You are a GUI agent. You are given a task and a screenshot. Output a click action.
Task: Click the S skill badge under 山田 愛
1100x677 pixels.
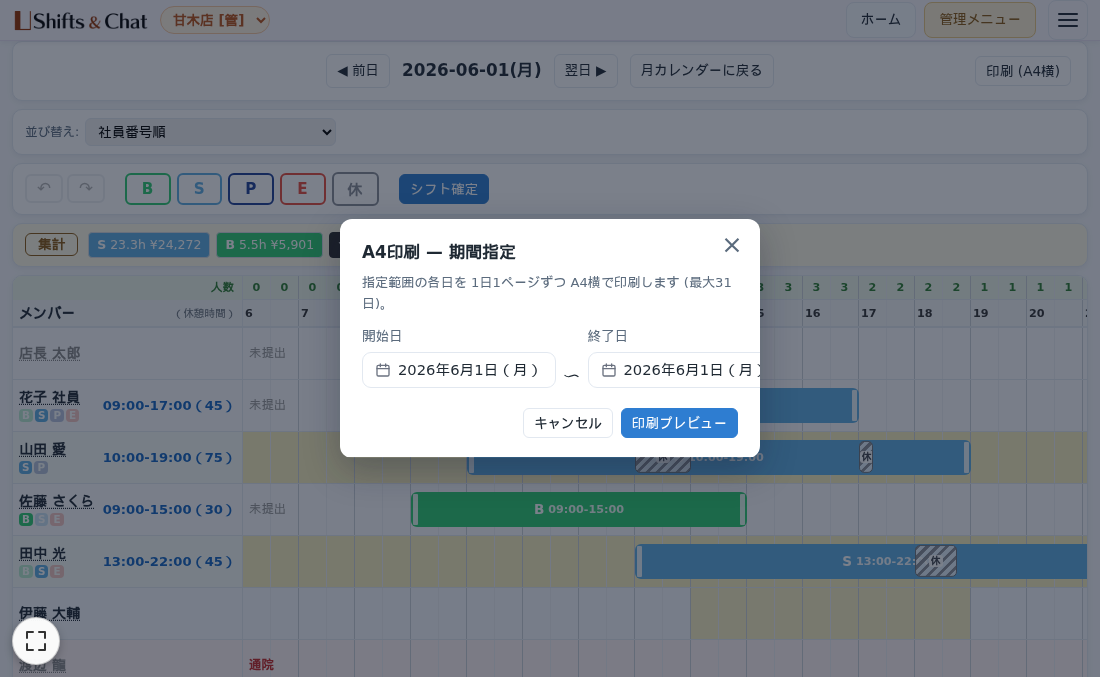click(x=26, y=467)
